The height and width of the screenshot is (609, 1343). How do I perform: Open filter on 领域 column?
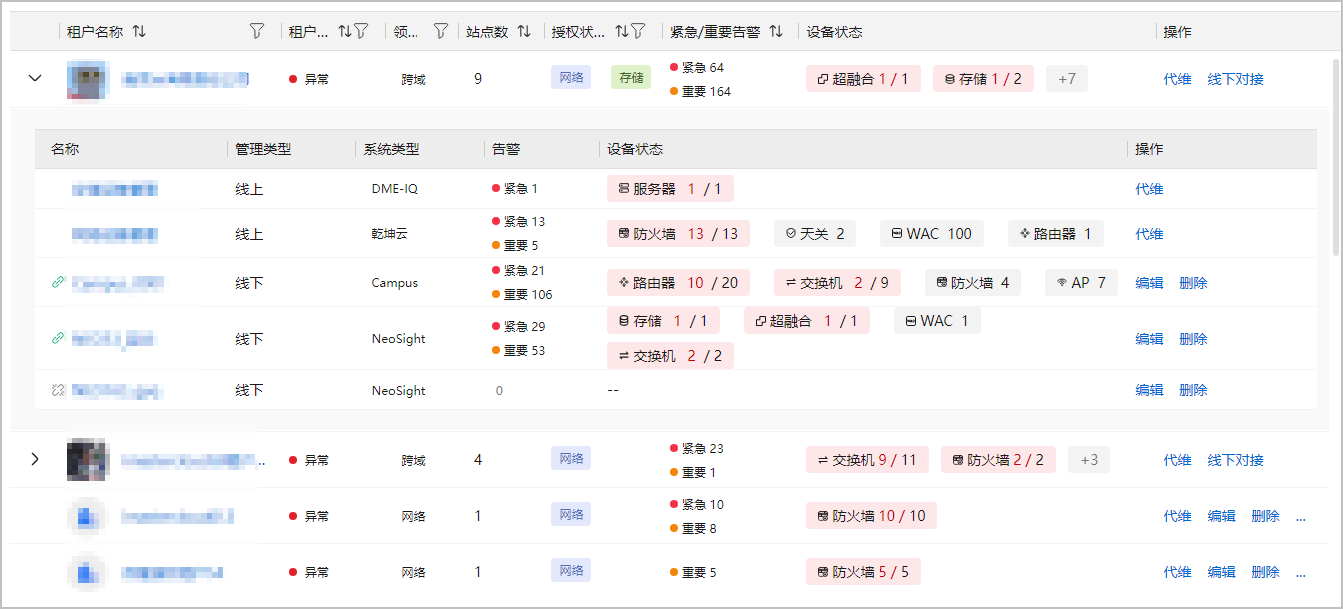[x=440, y=32]
